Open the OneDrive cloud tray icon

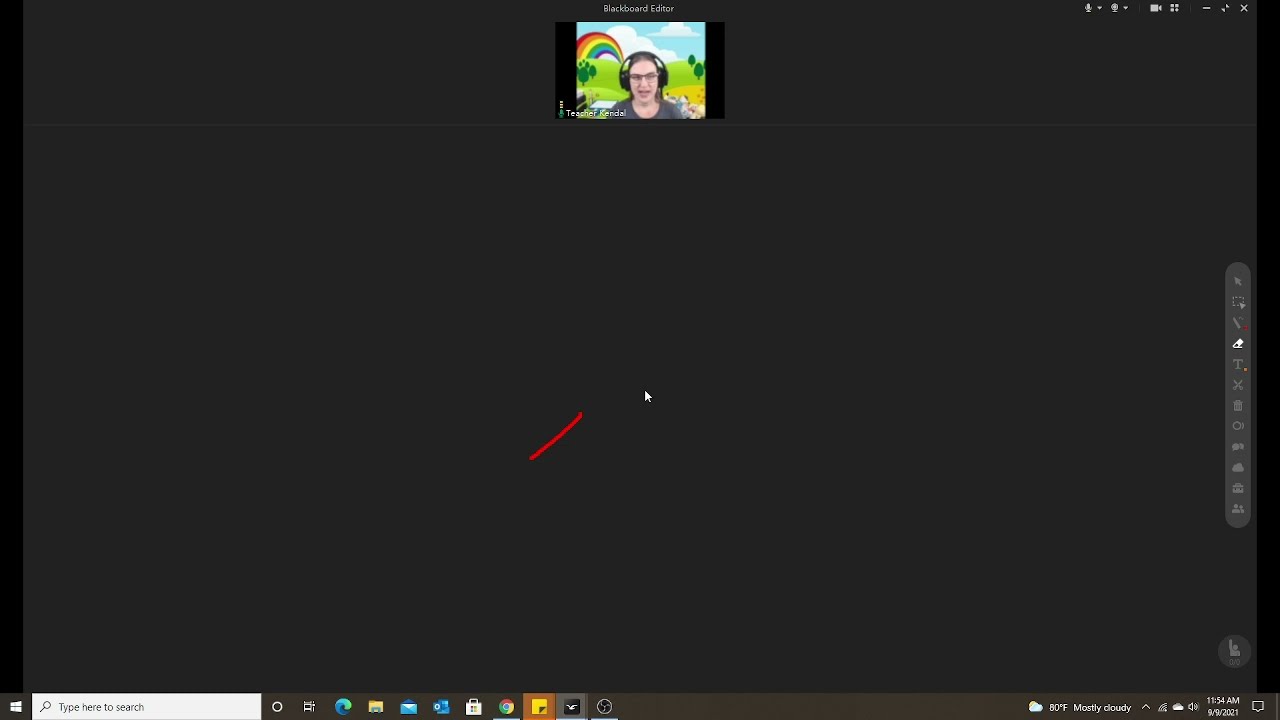point(1178,707)
